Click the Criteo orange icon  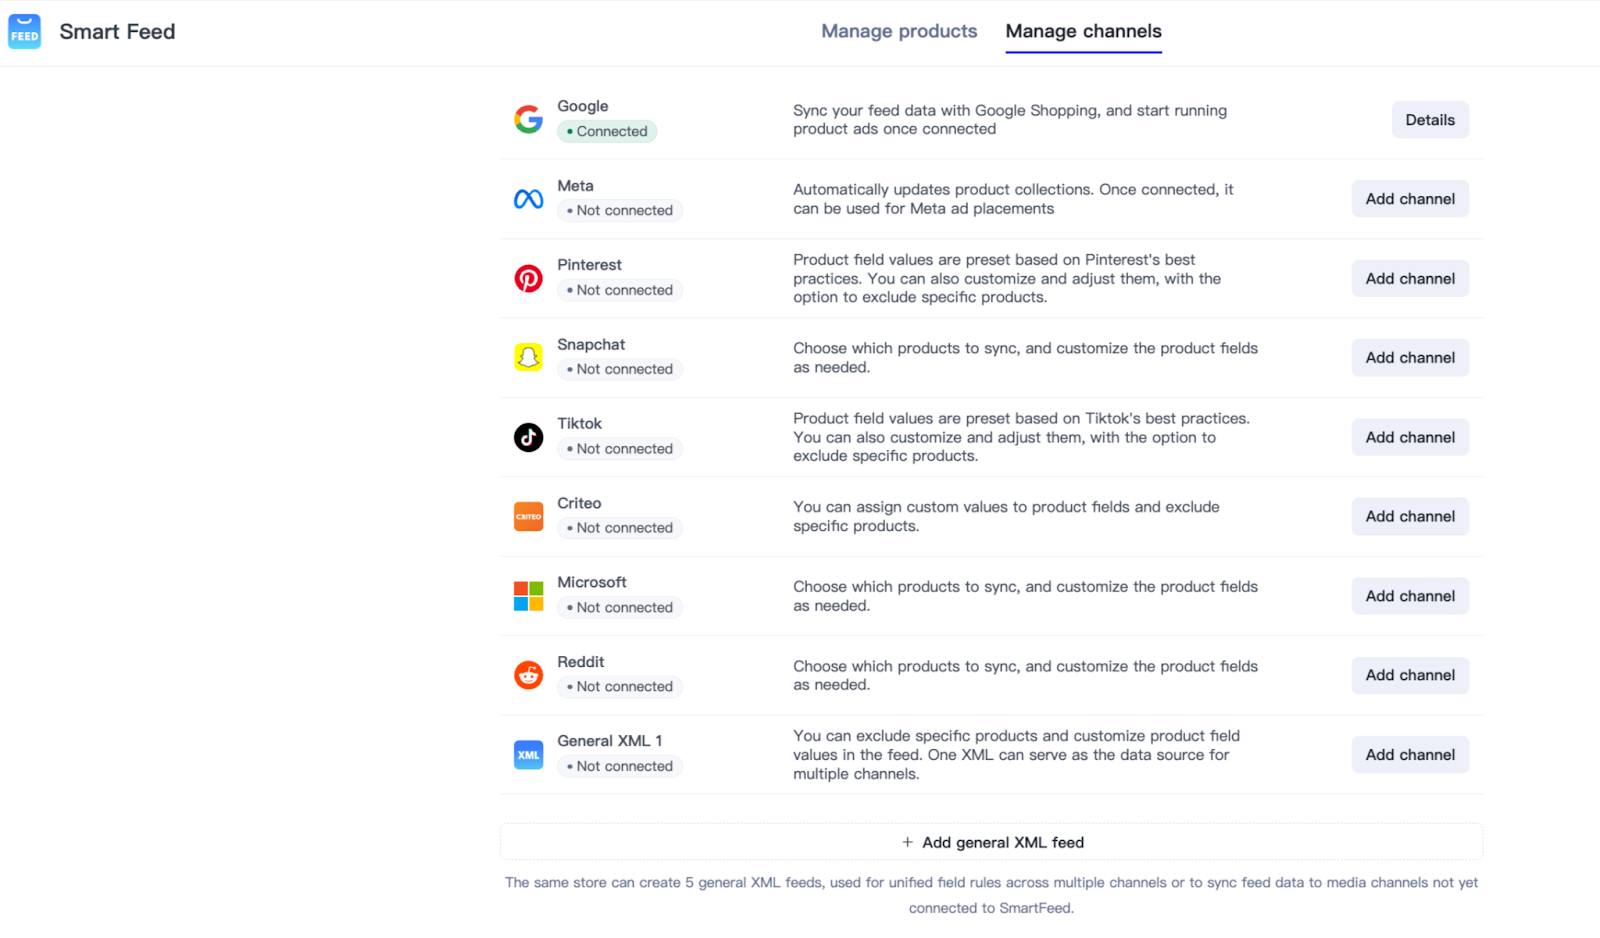[x=528, y=516]
